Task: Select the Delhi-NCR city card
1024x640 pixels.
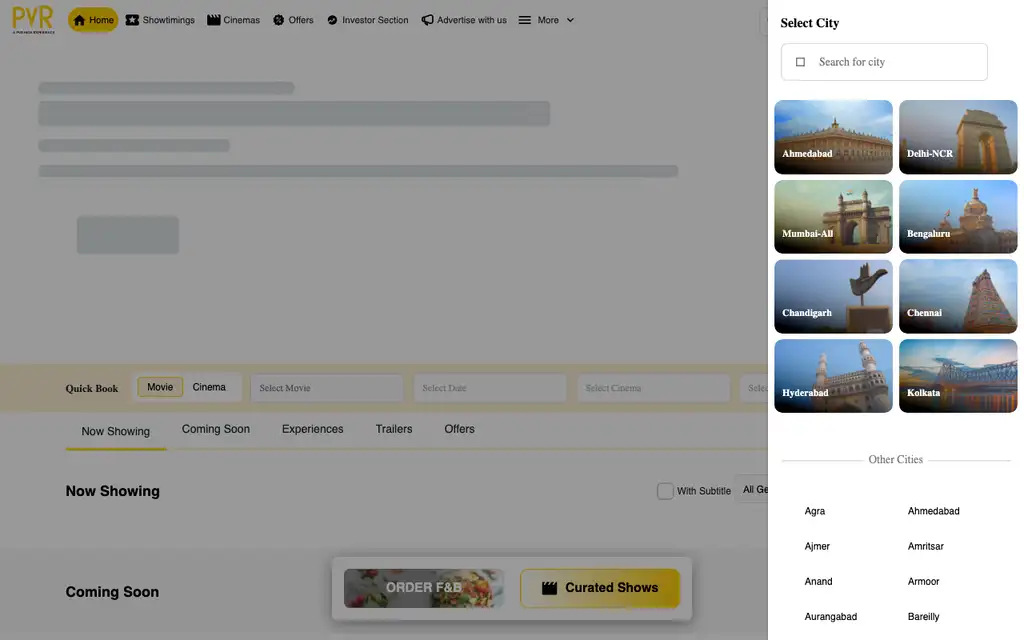Action: click(x=958, y=137)
